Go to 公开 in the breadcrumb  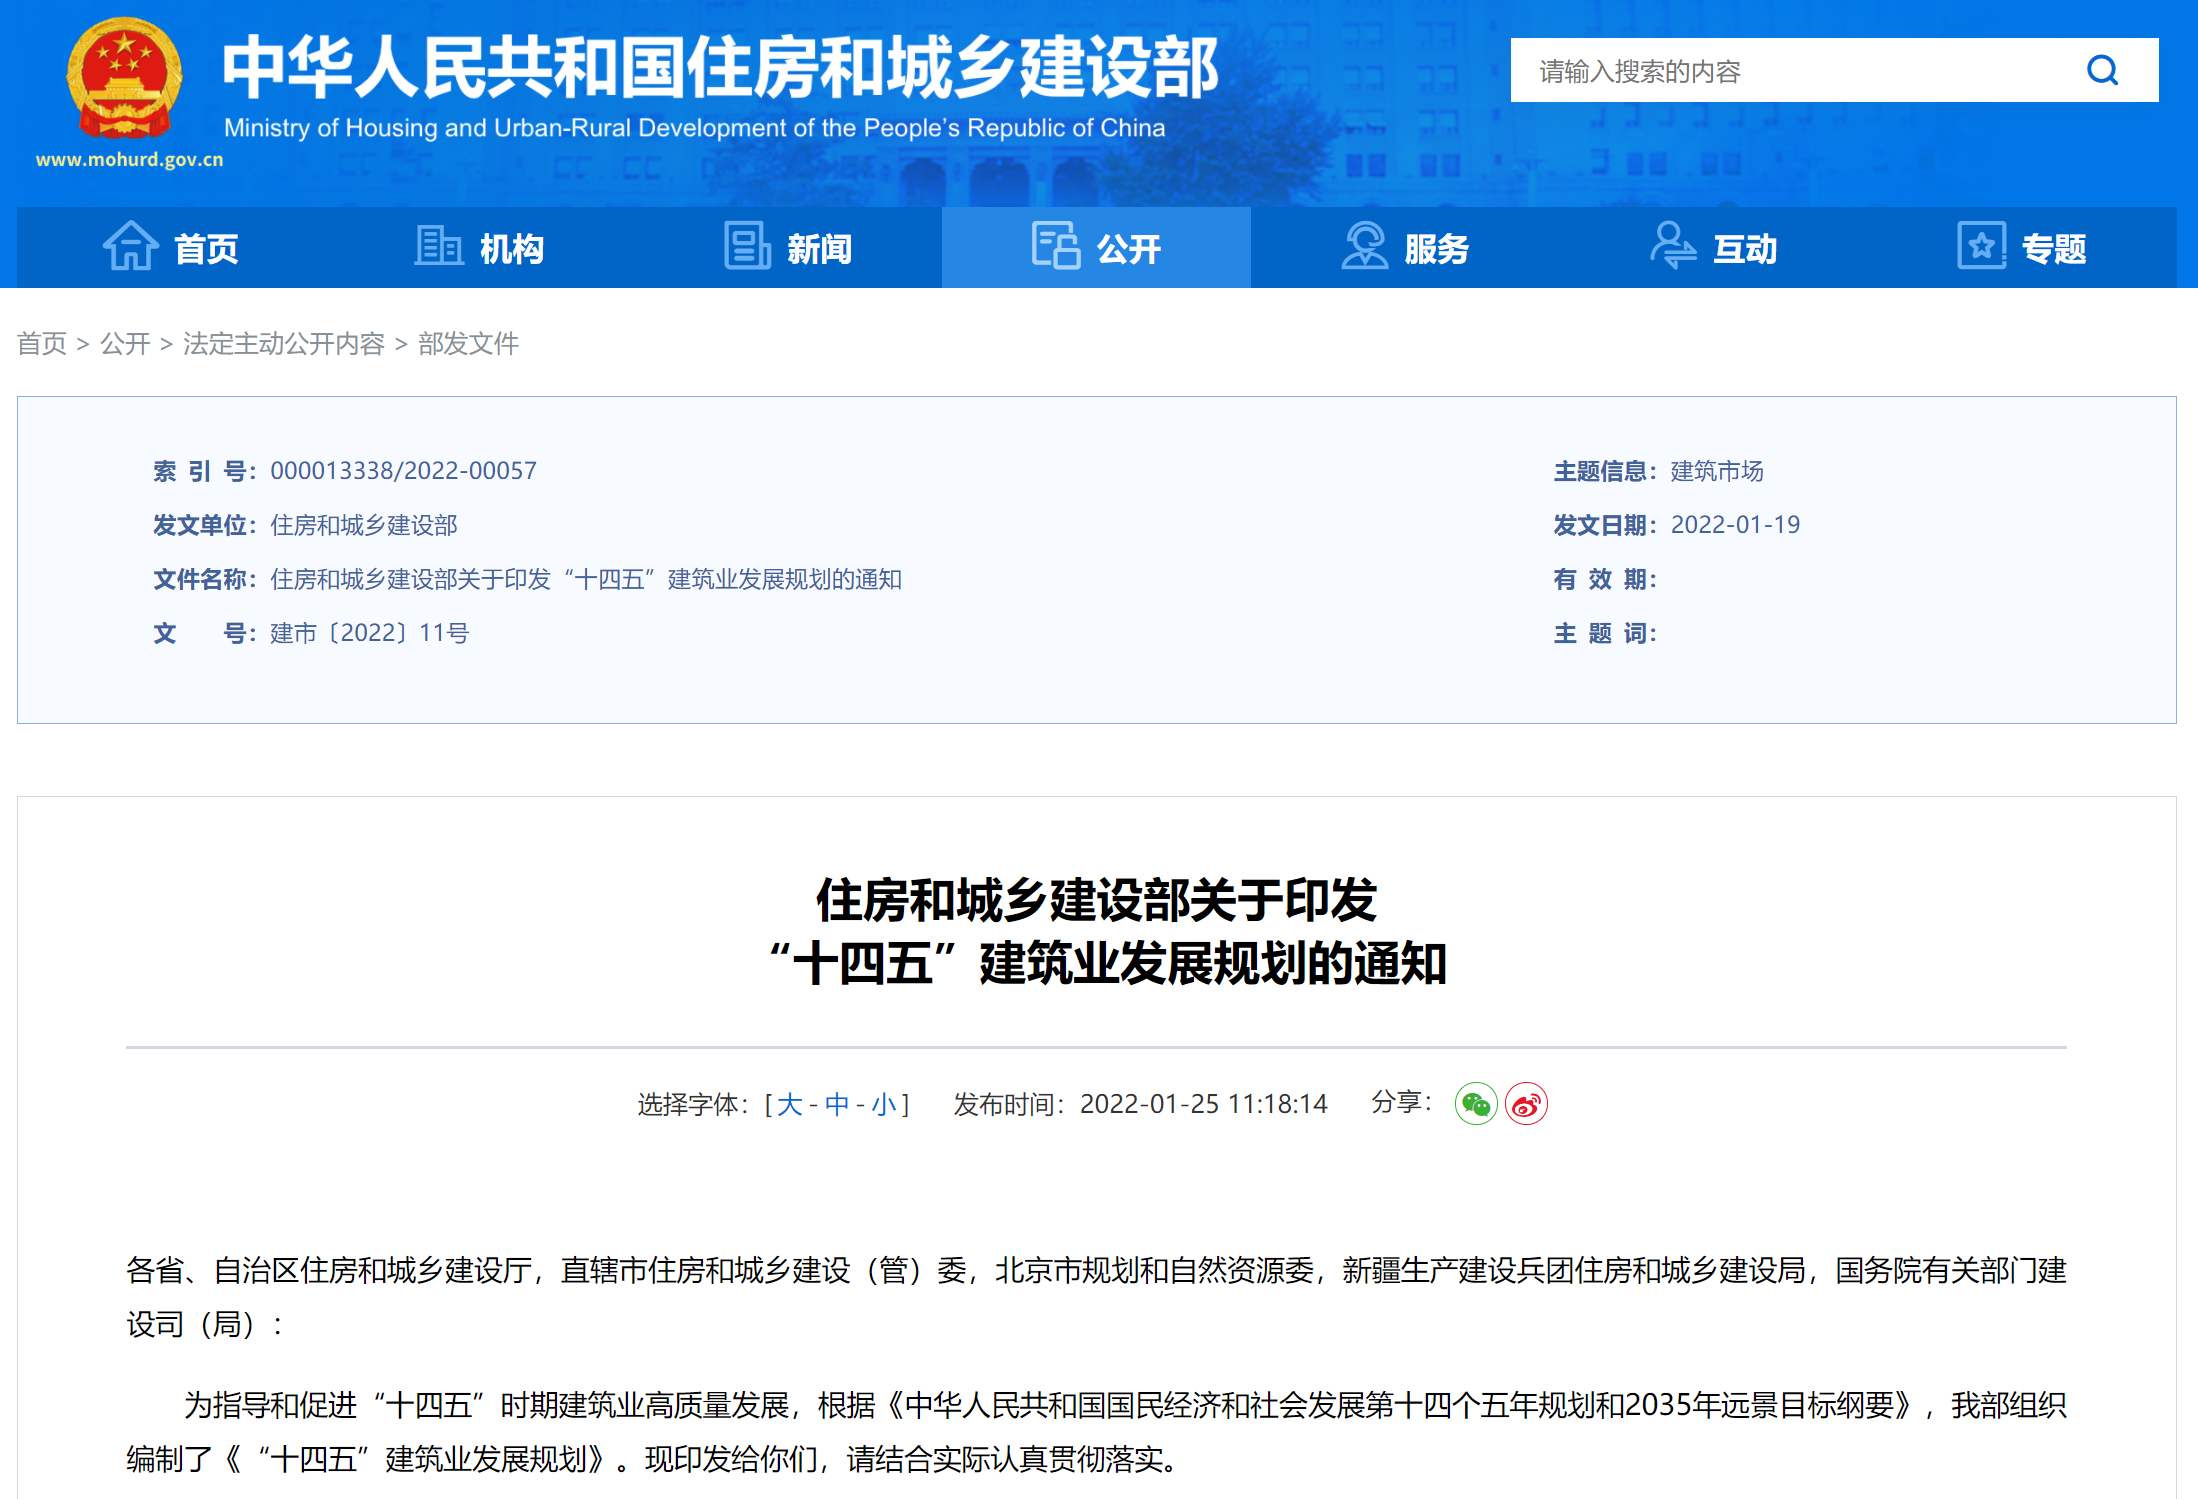(x=125, y=344)
